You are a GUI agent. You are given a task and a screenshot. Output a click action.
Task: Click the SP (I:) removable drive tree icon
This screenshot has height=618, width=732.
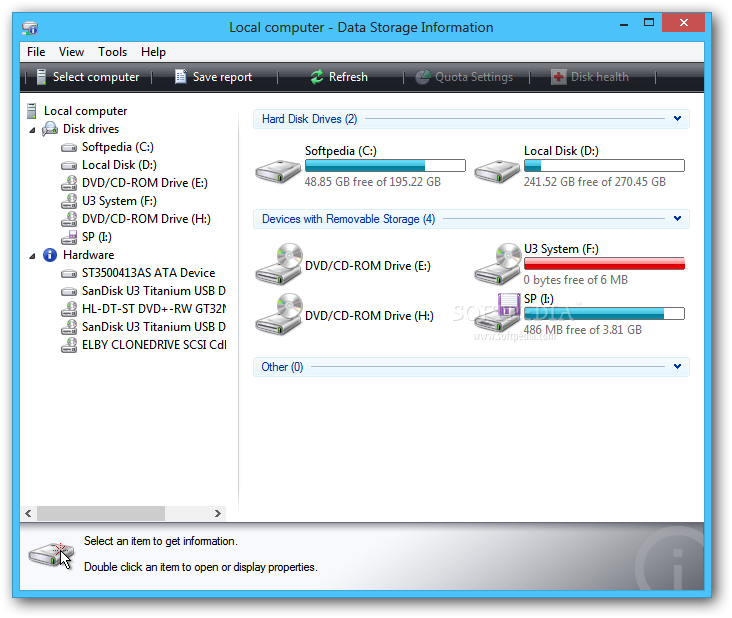(x=69, y=237)
